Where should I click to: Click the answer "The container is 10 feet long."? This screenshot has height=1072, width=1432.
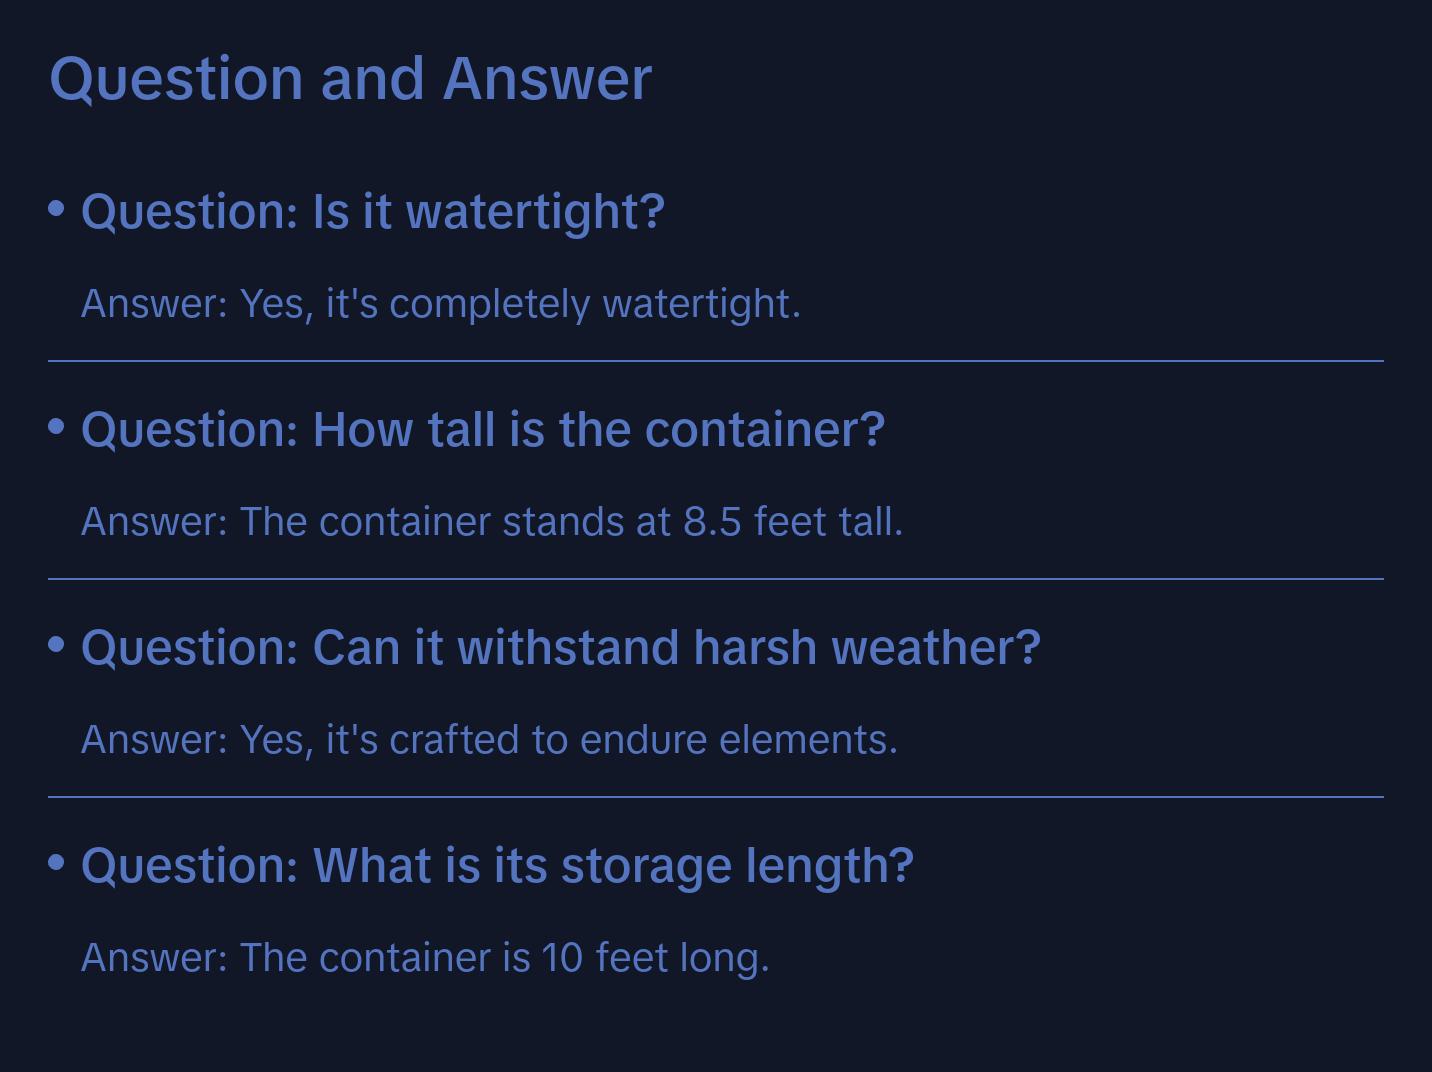tap(425, 958)
